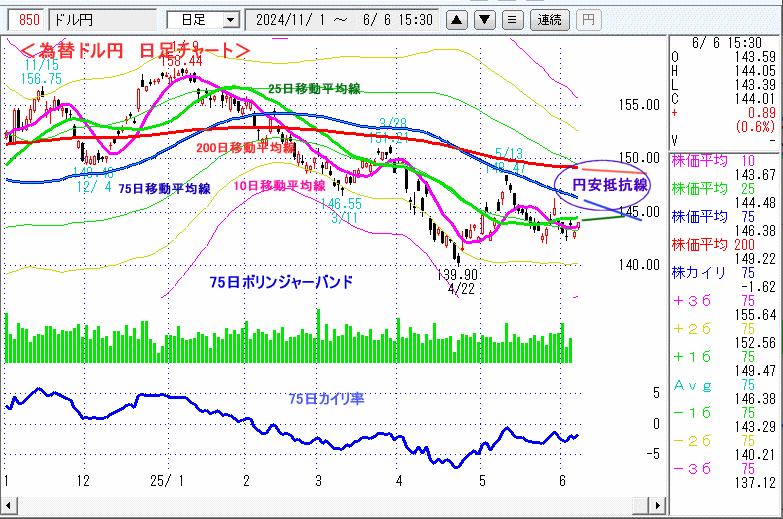The height and width of the screenshot is (519, 783).
Task: Click the open value 143.59
Action: tap(755, 57)
